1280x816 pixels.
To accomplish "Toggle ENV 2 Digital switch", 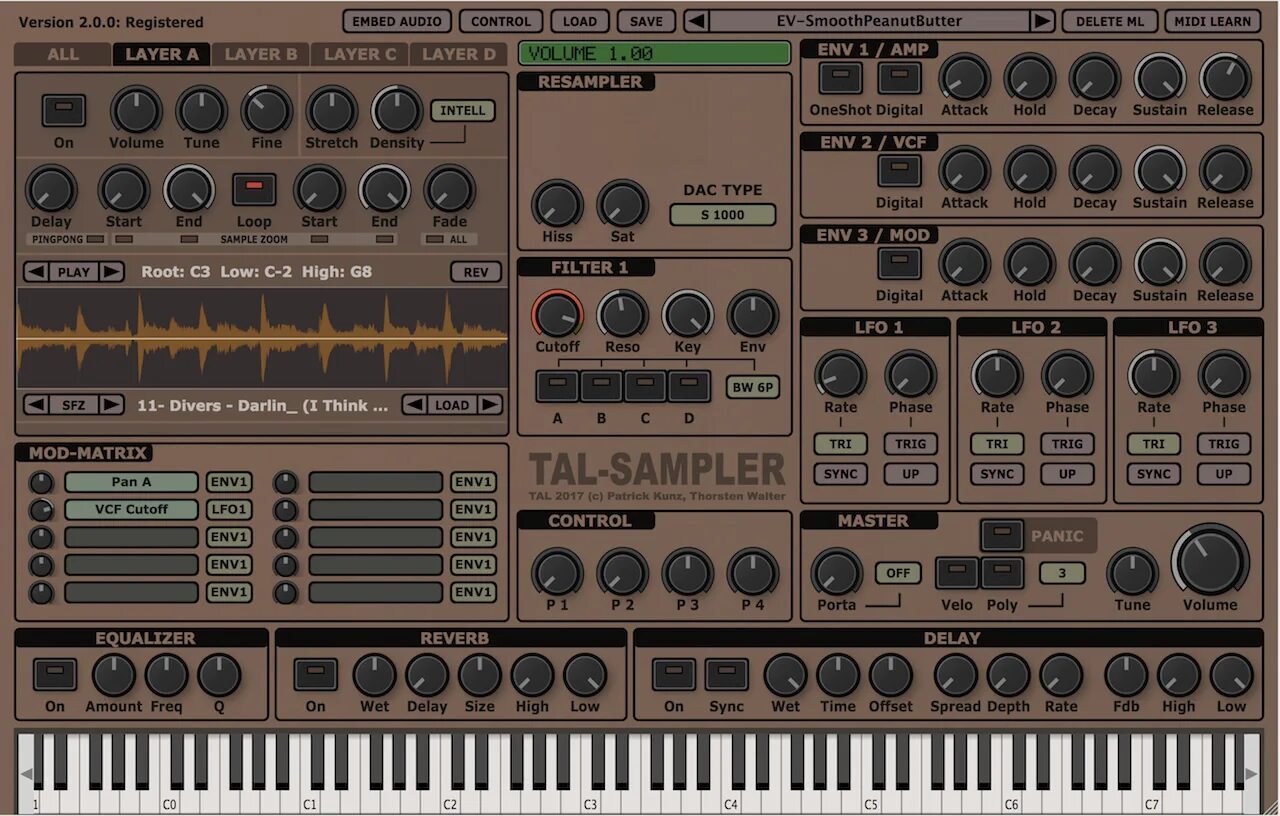I will [899, 171].
